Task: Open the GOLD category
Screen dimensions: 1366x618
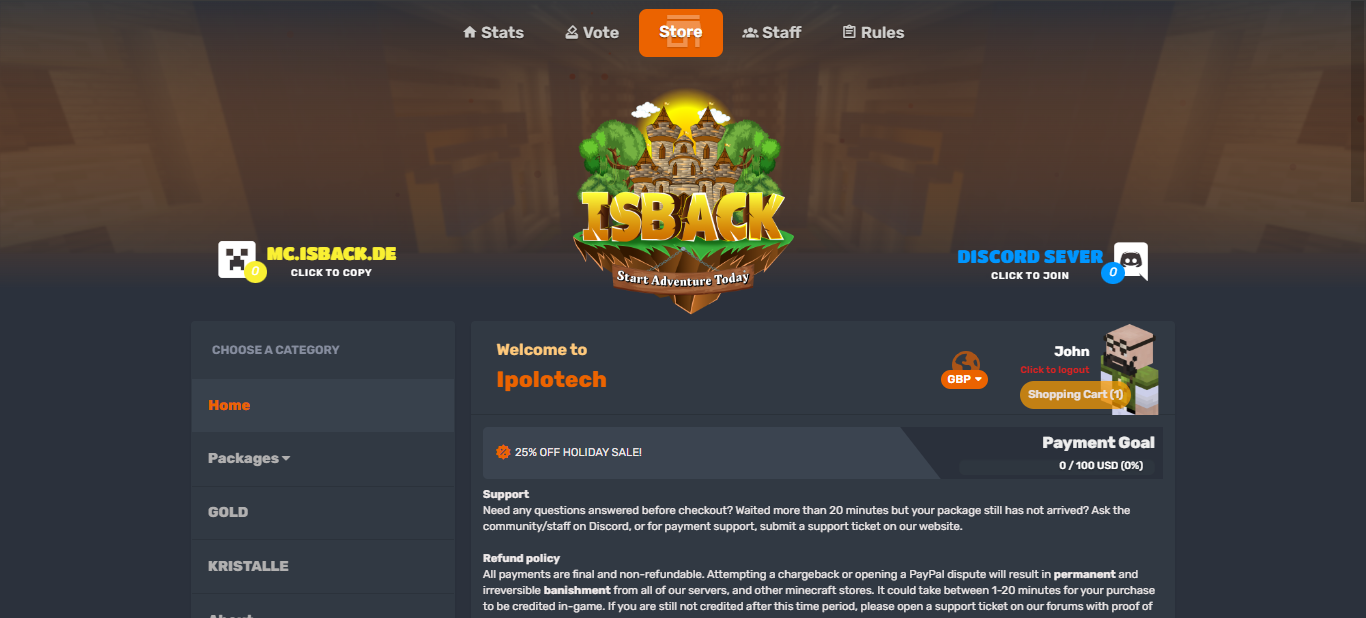Action: point(322,512)
